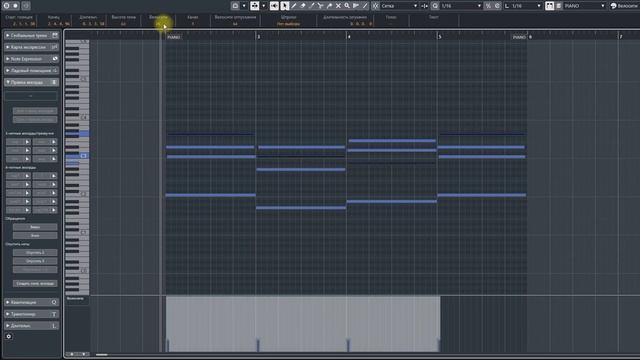Viewport: 640px width, 360px height.
Task: Open quantize preset 1/16 dropdown beside Q
Action: tap(461, 6)
